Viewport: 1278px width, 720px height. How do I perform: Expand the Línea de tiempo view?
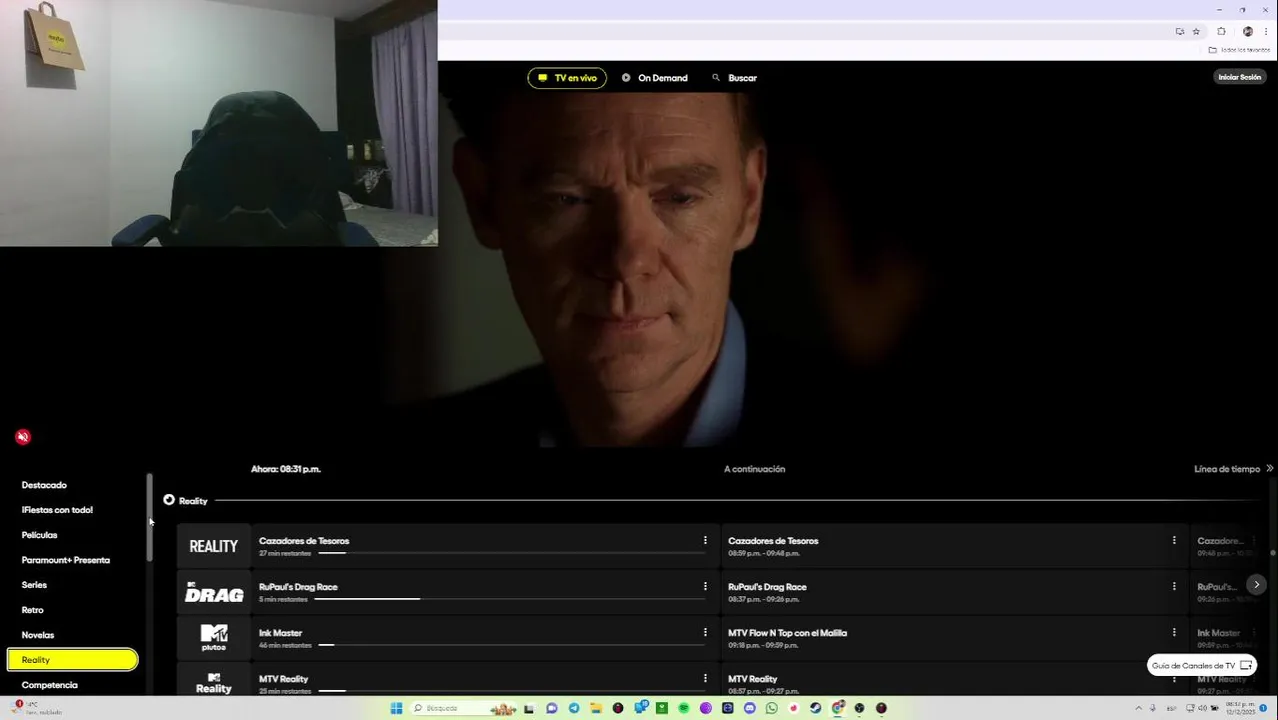(1233, 468)
